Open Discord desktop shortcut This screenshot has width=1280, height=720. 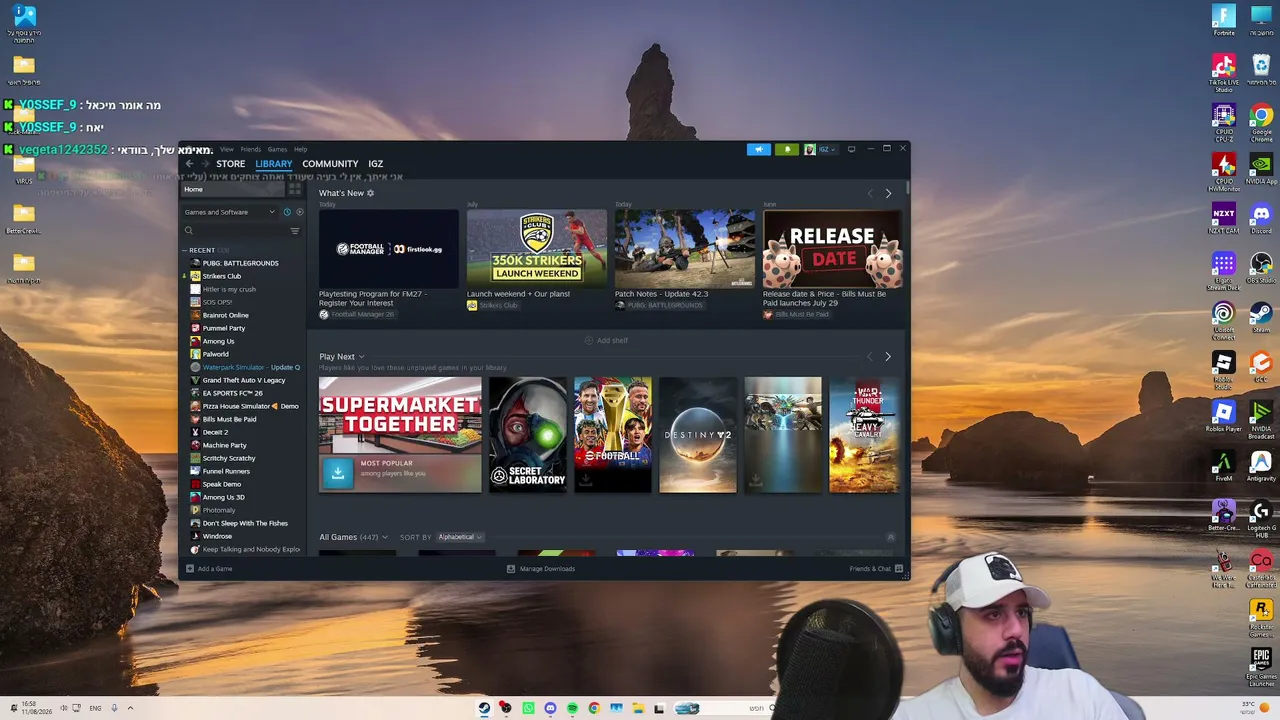click(x=1261, y=218)
